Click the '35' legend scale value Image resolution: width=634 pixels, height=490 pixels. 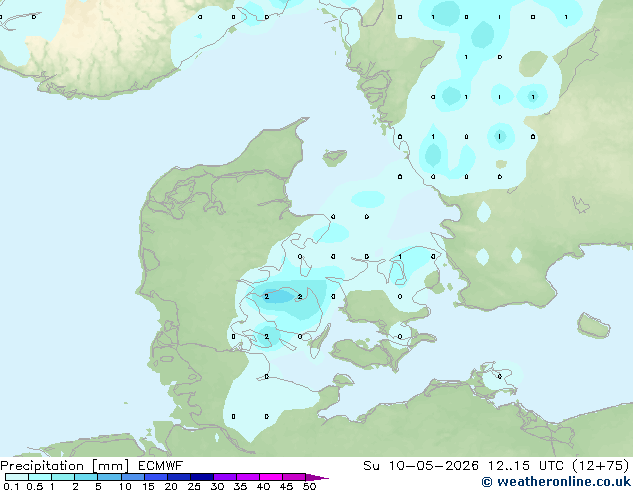240,486
